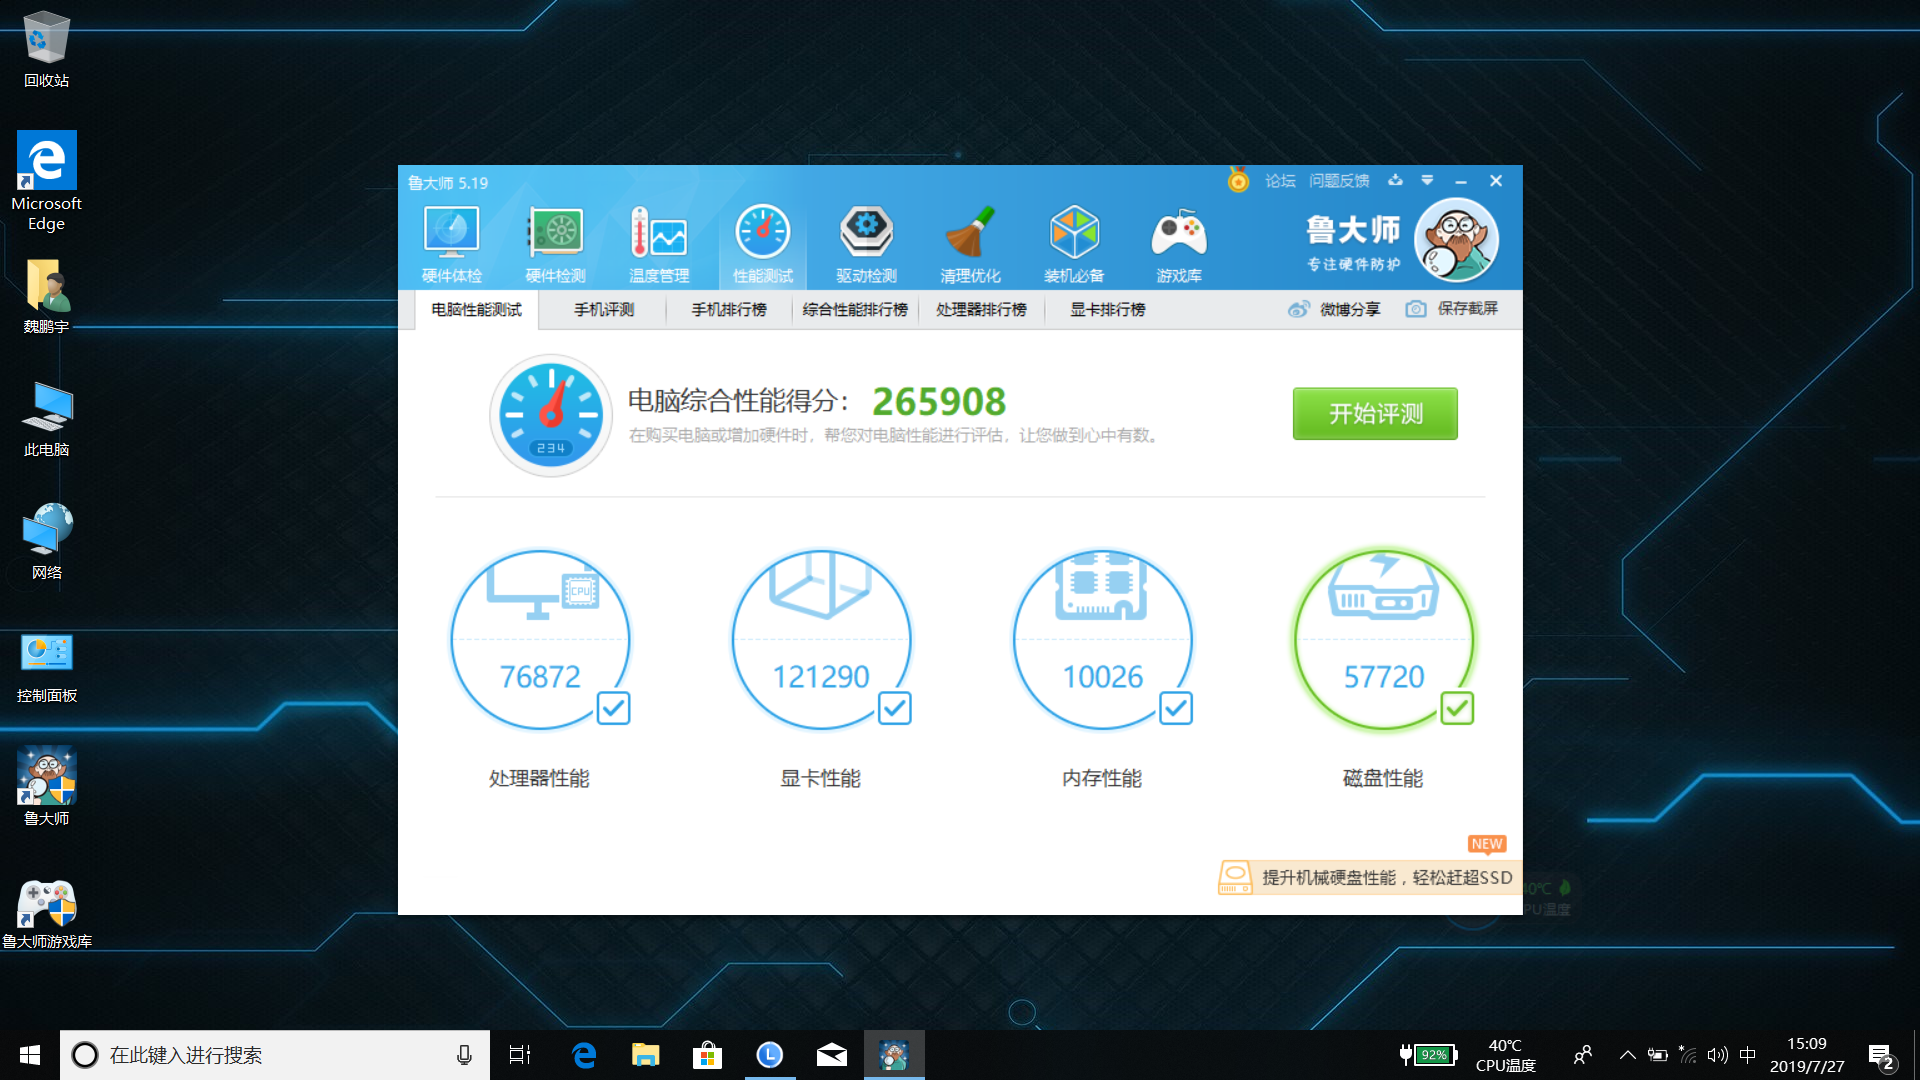Select Microsoft Edge desktop shortcut
This screenshot has width=1920, height=1080.
coord(46,182)
